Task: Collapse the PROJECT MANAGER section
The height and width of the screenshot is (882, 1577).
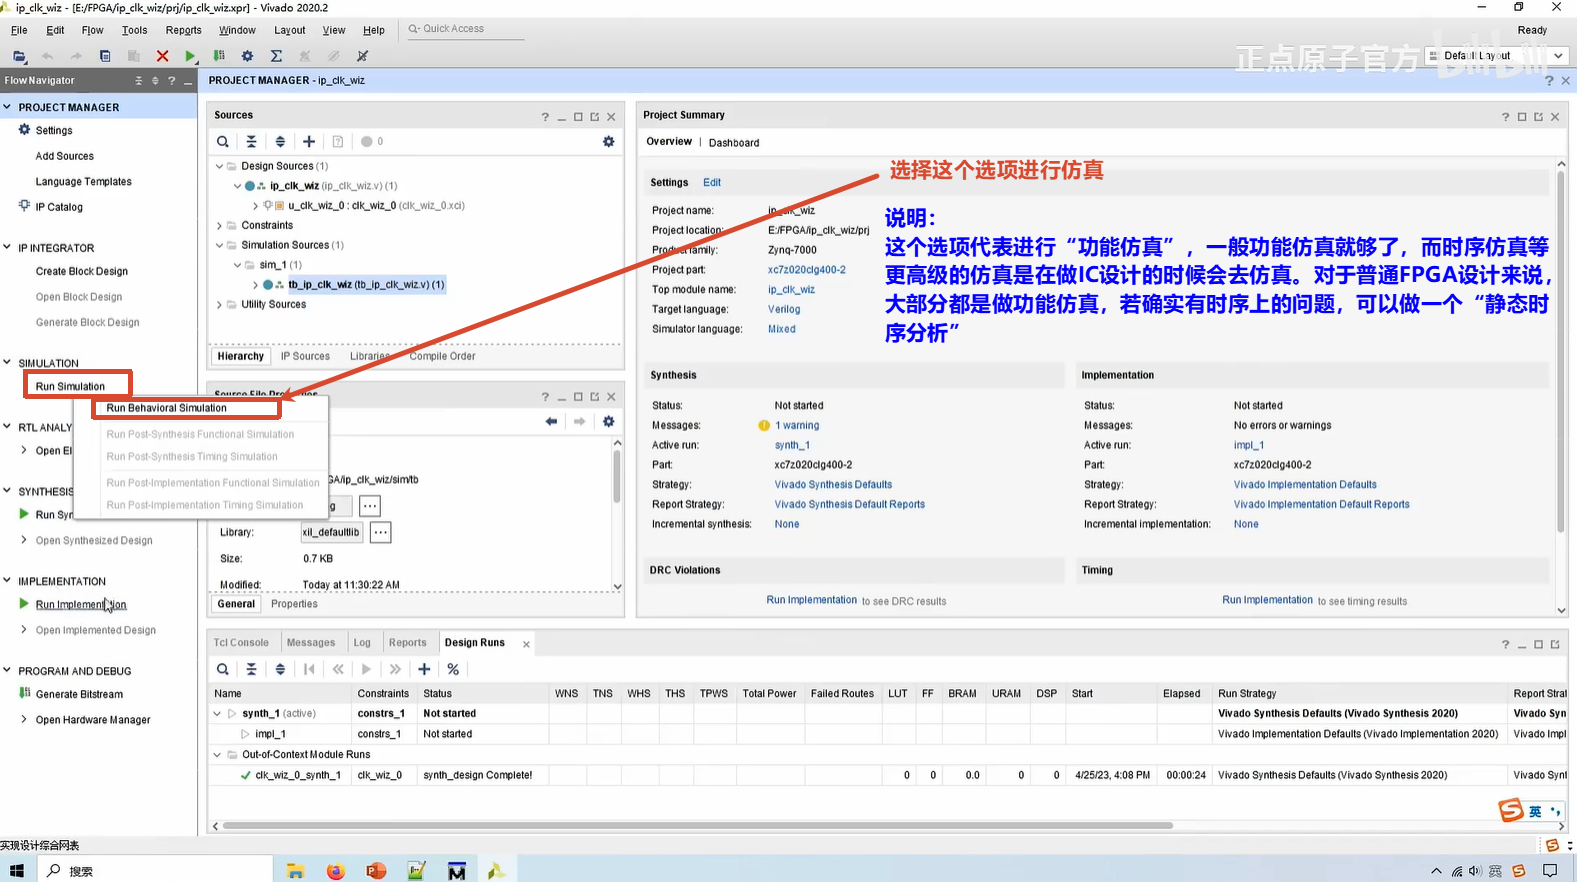Action: pos(7,107)
